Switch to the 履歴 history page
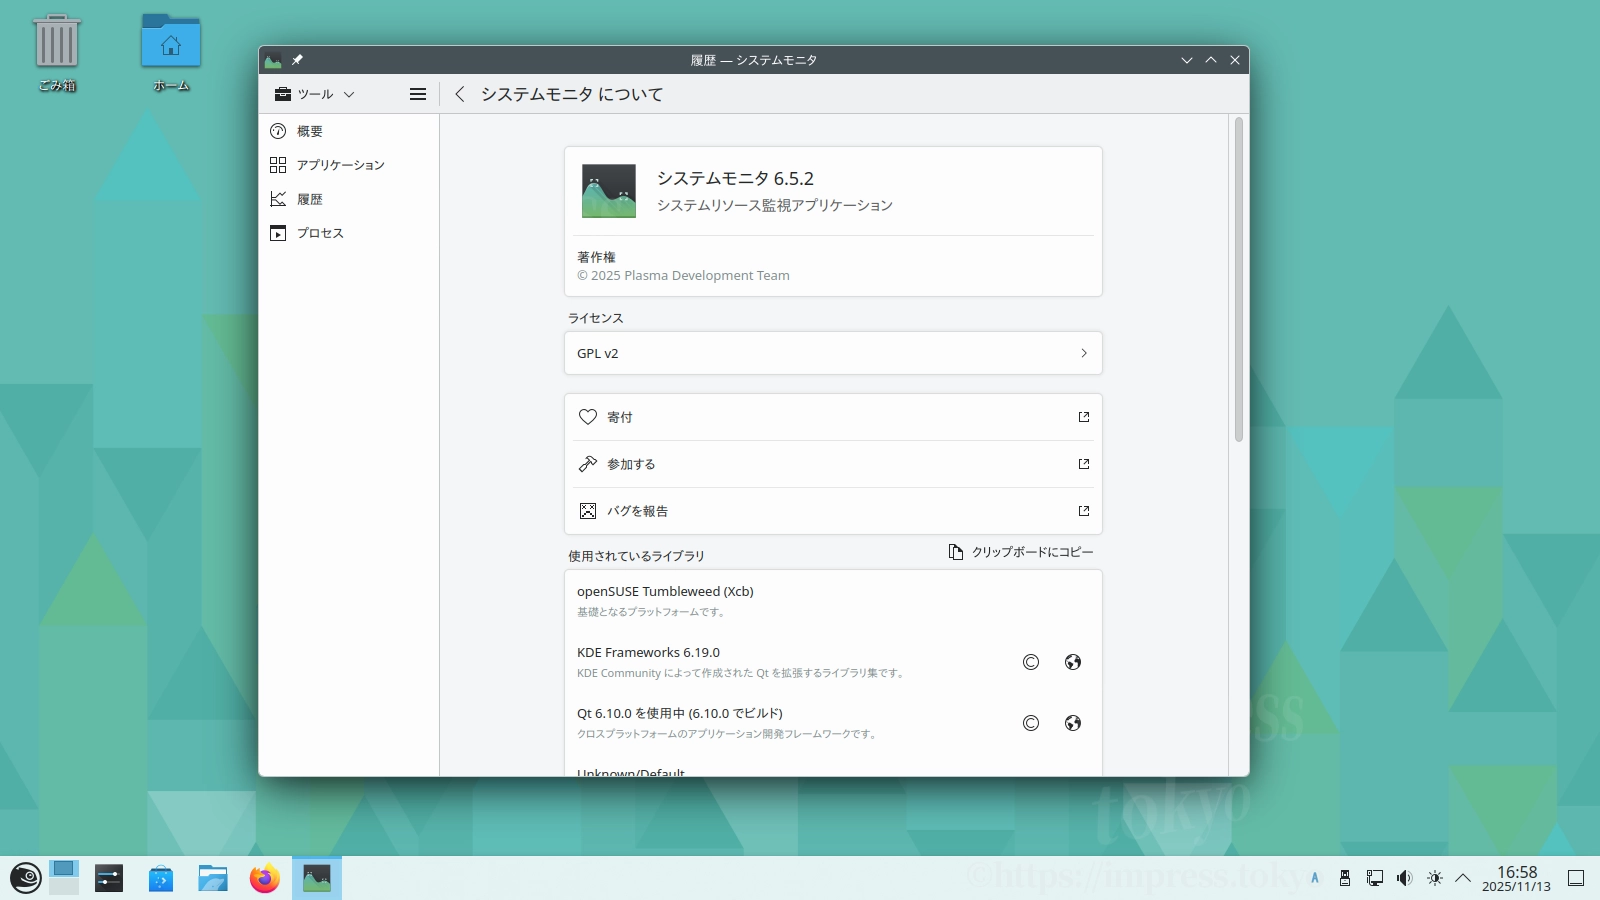The width and height of the screenshot is (1600, 900). (349, 199)
